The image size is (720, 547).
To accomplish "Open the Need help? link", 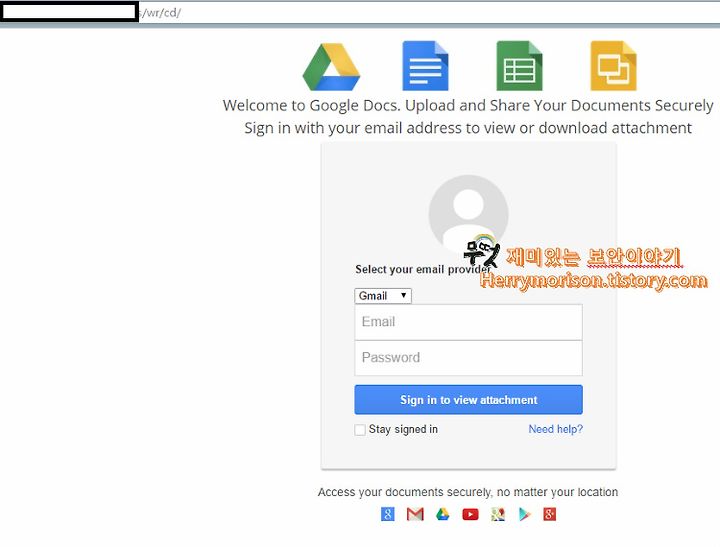I will click(556, 429).
